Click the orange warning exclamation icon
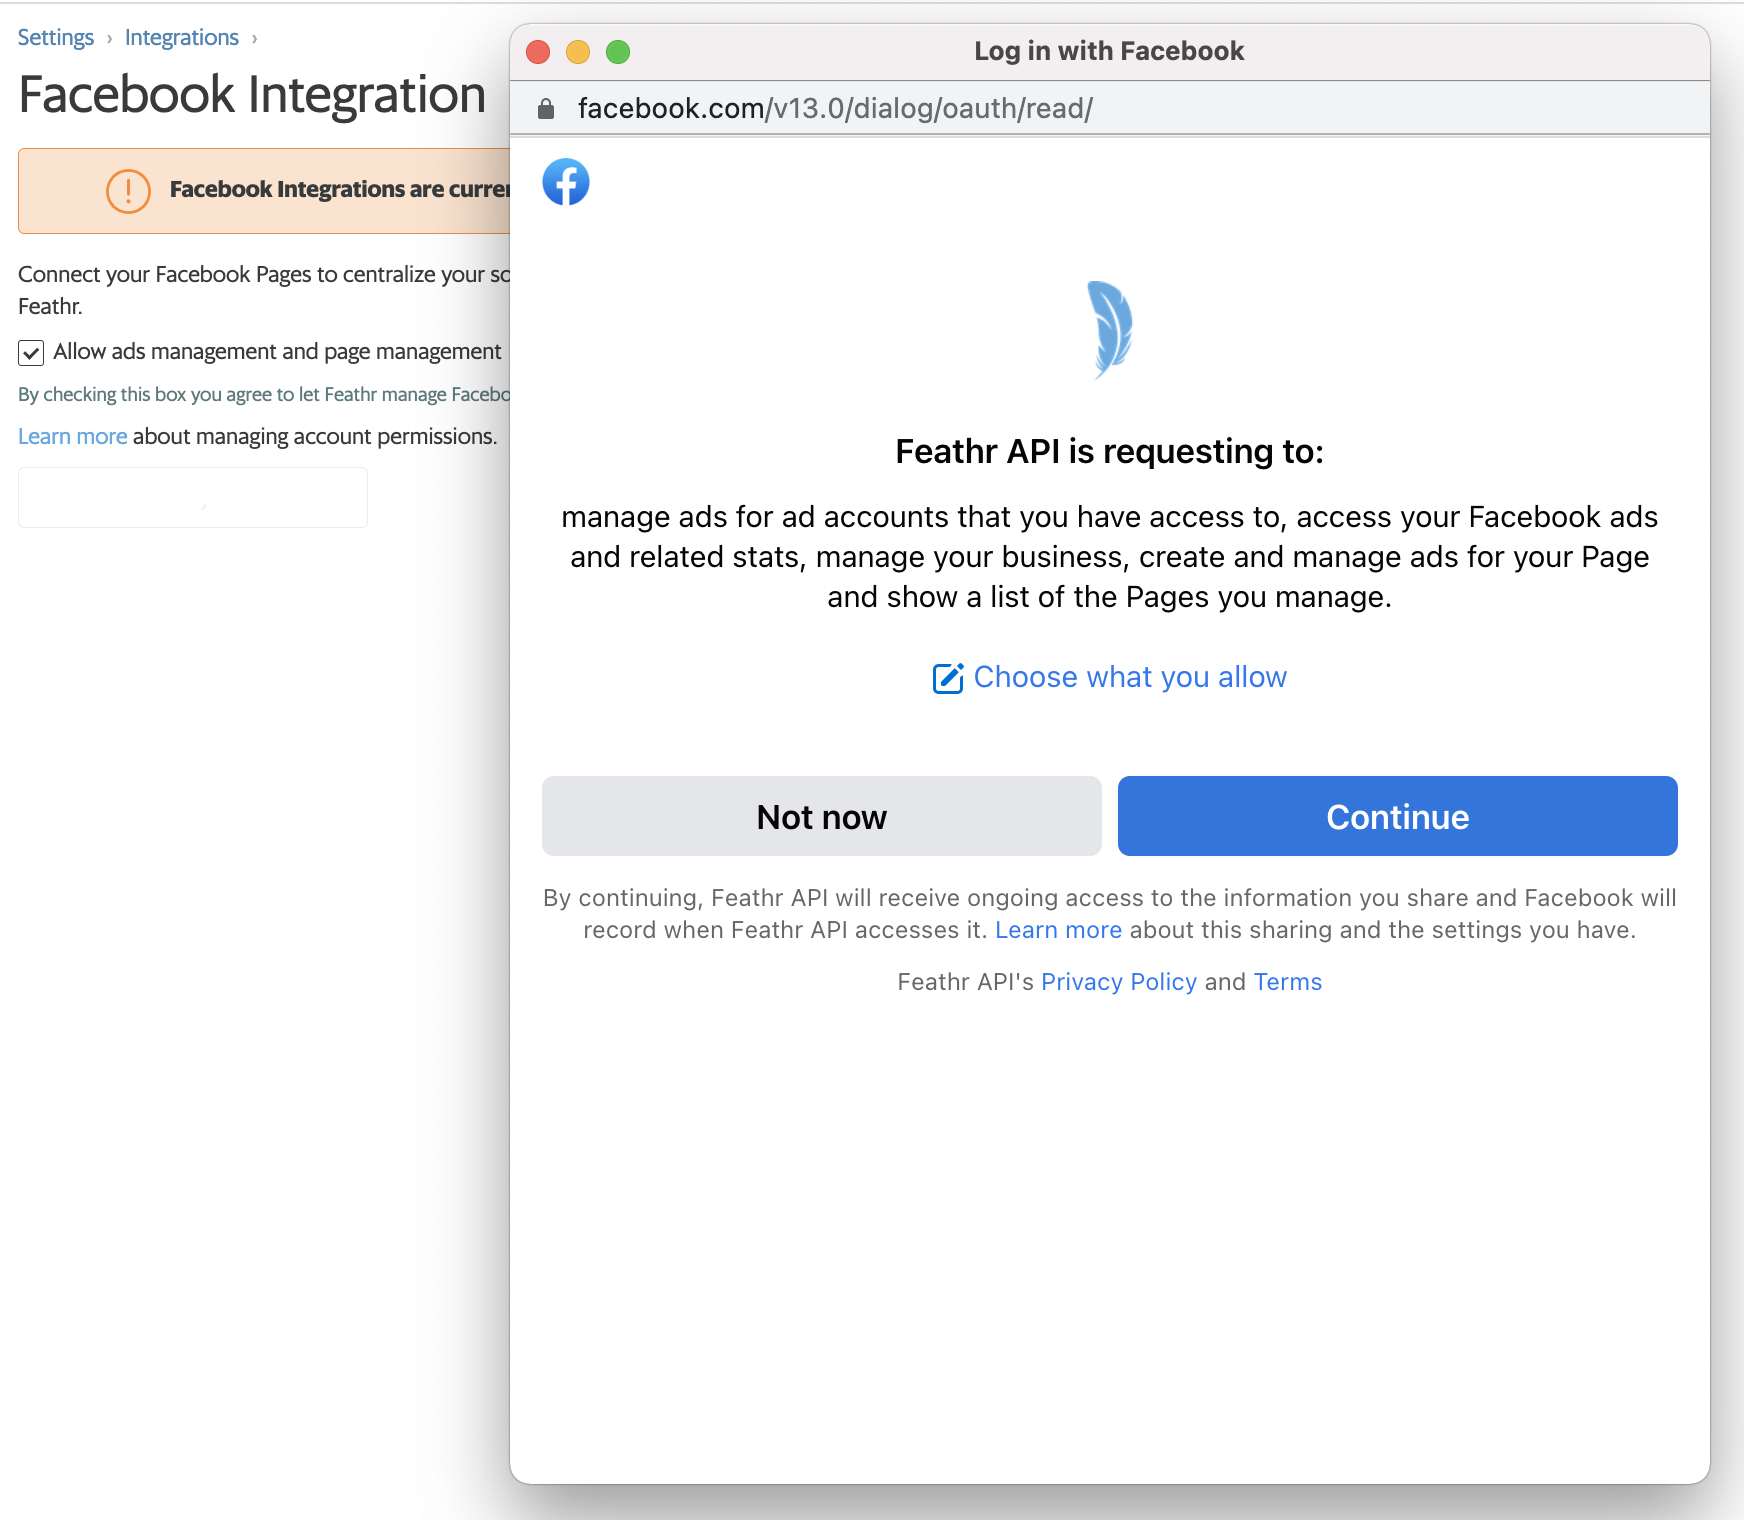 pos(128,191)
